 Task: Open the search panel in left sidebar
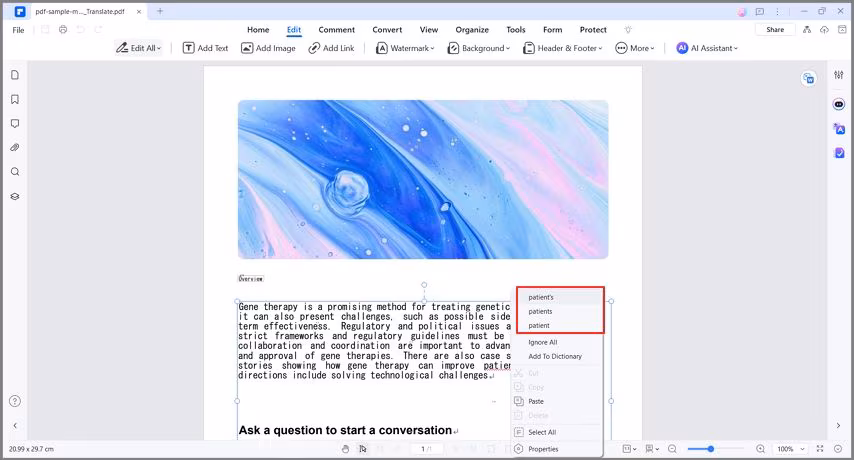click(x=15, y=172)
